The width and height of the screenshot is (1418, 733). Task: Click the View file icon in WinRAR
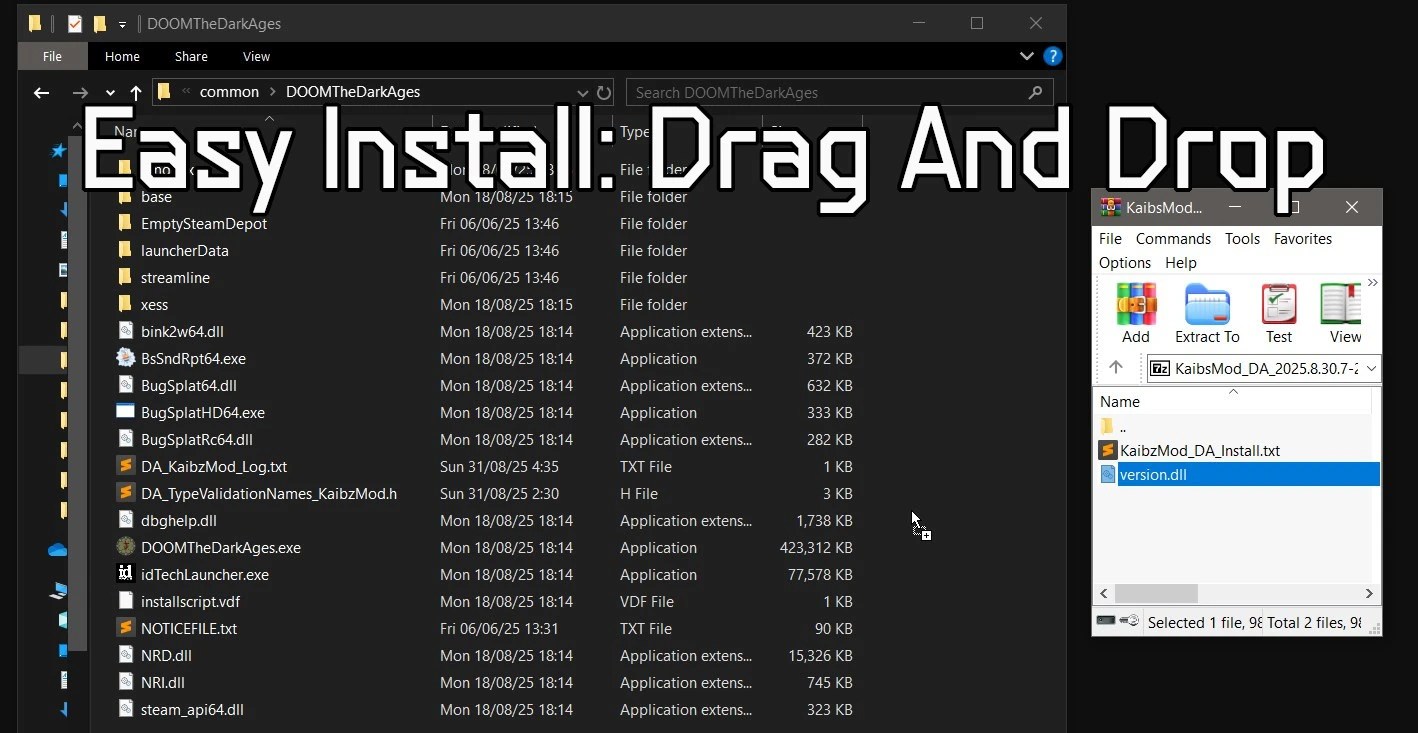point(1343,312)
